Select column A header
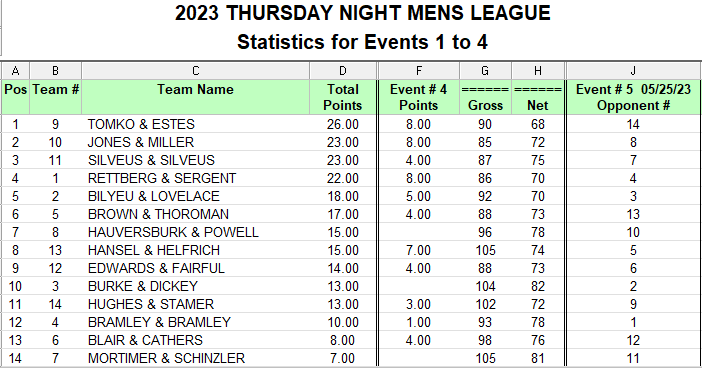 pyautogui.click(x=16, y=71)
